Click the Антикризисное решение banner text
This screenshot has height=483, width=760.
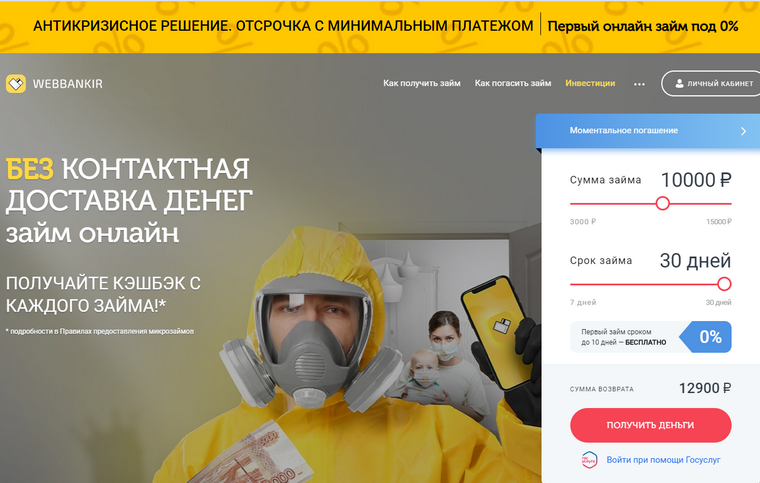283,26
